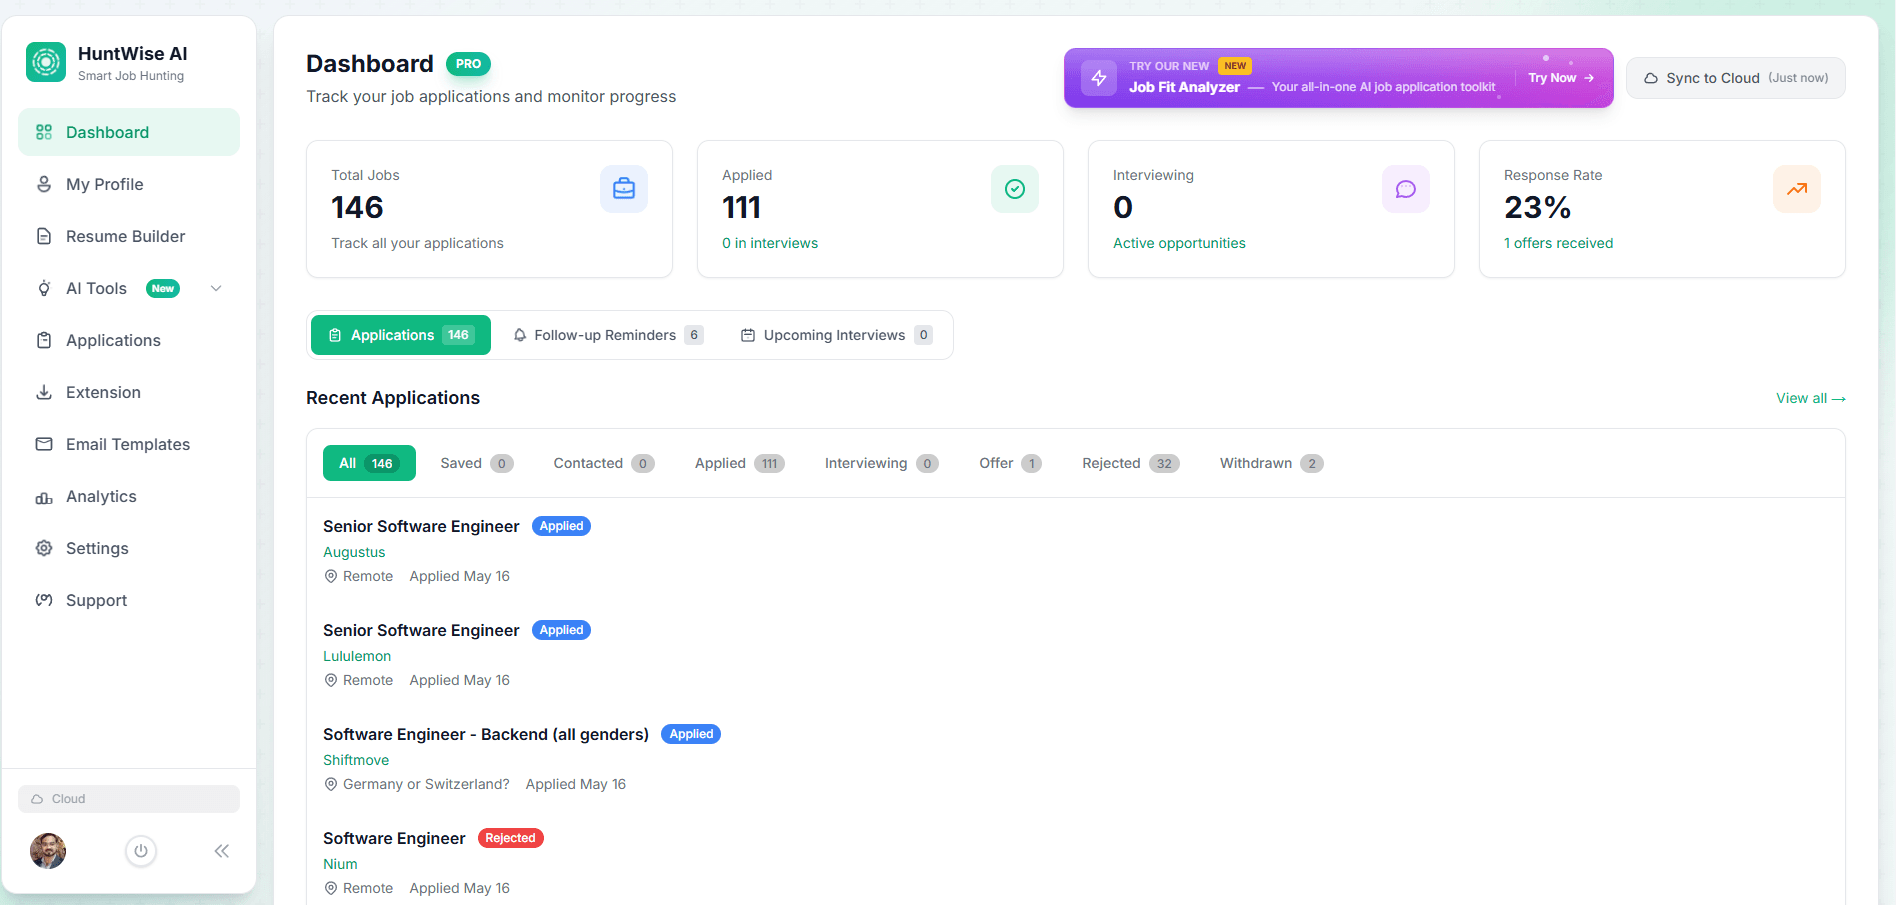Click the Augustus company link
The width and height of the screenshot is (1896, 905).
pyautogui.click(x=354, y=552)
